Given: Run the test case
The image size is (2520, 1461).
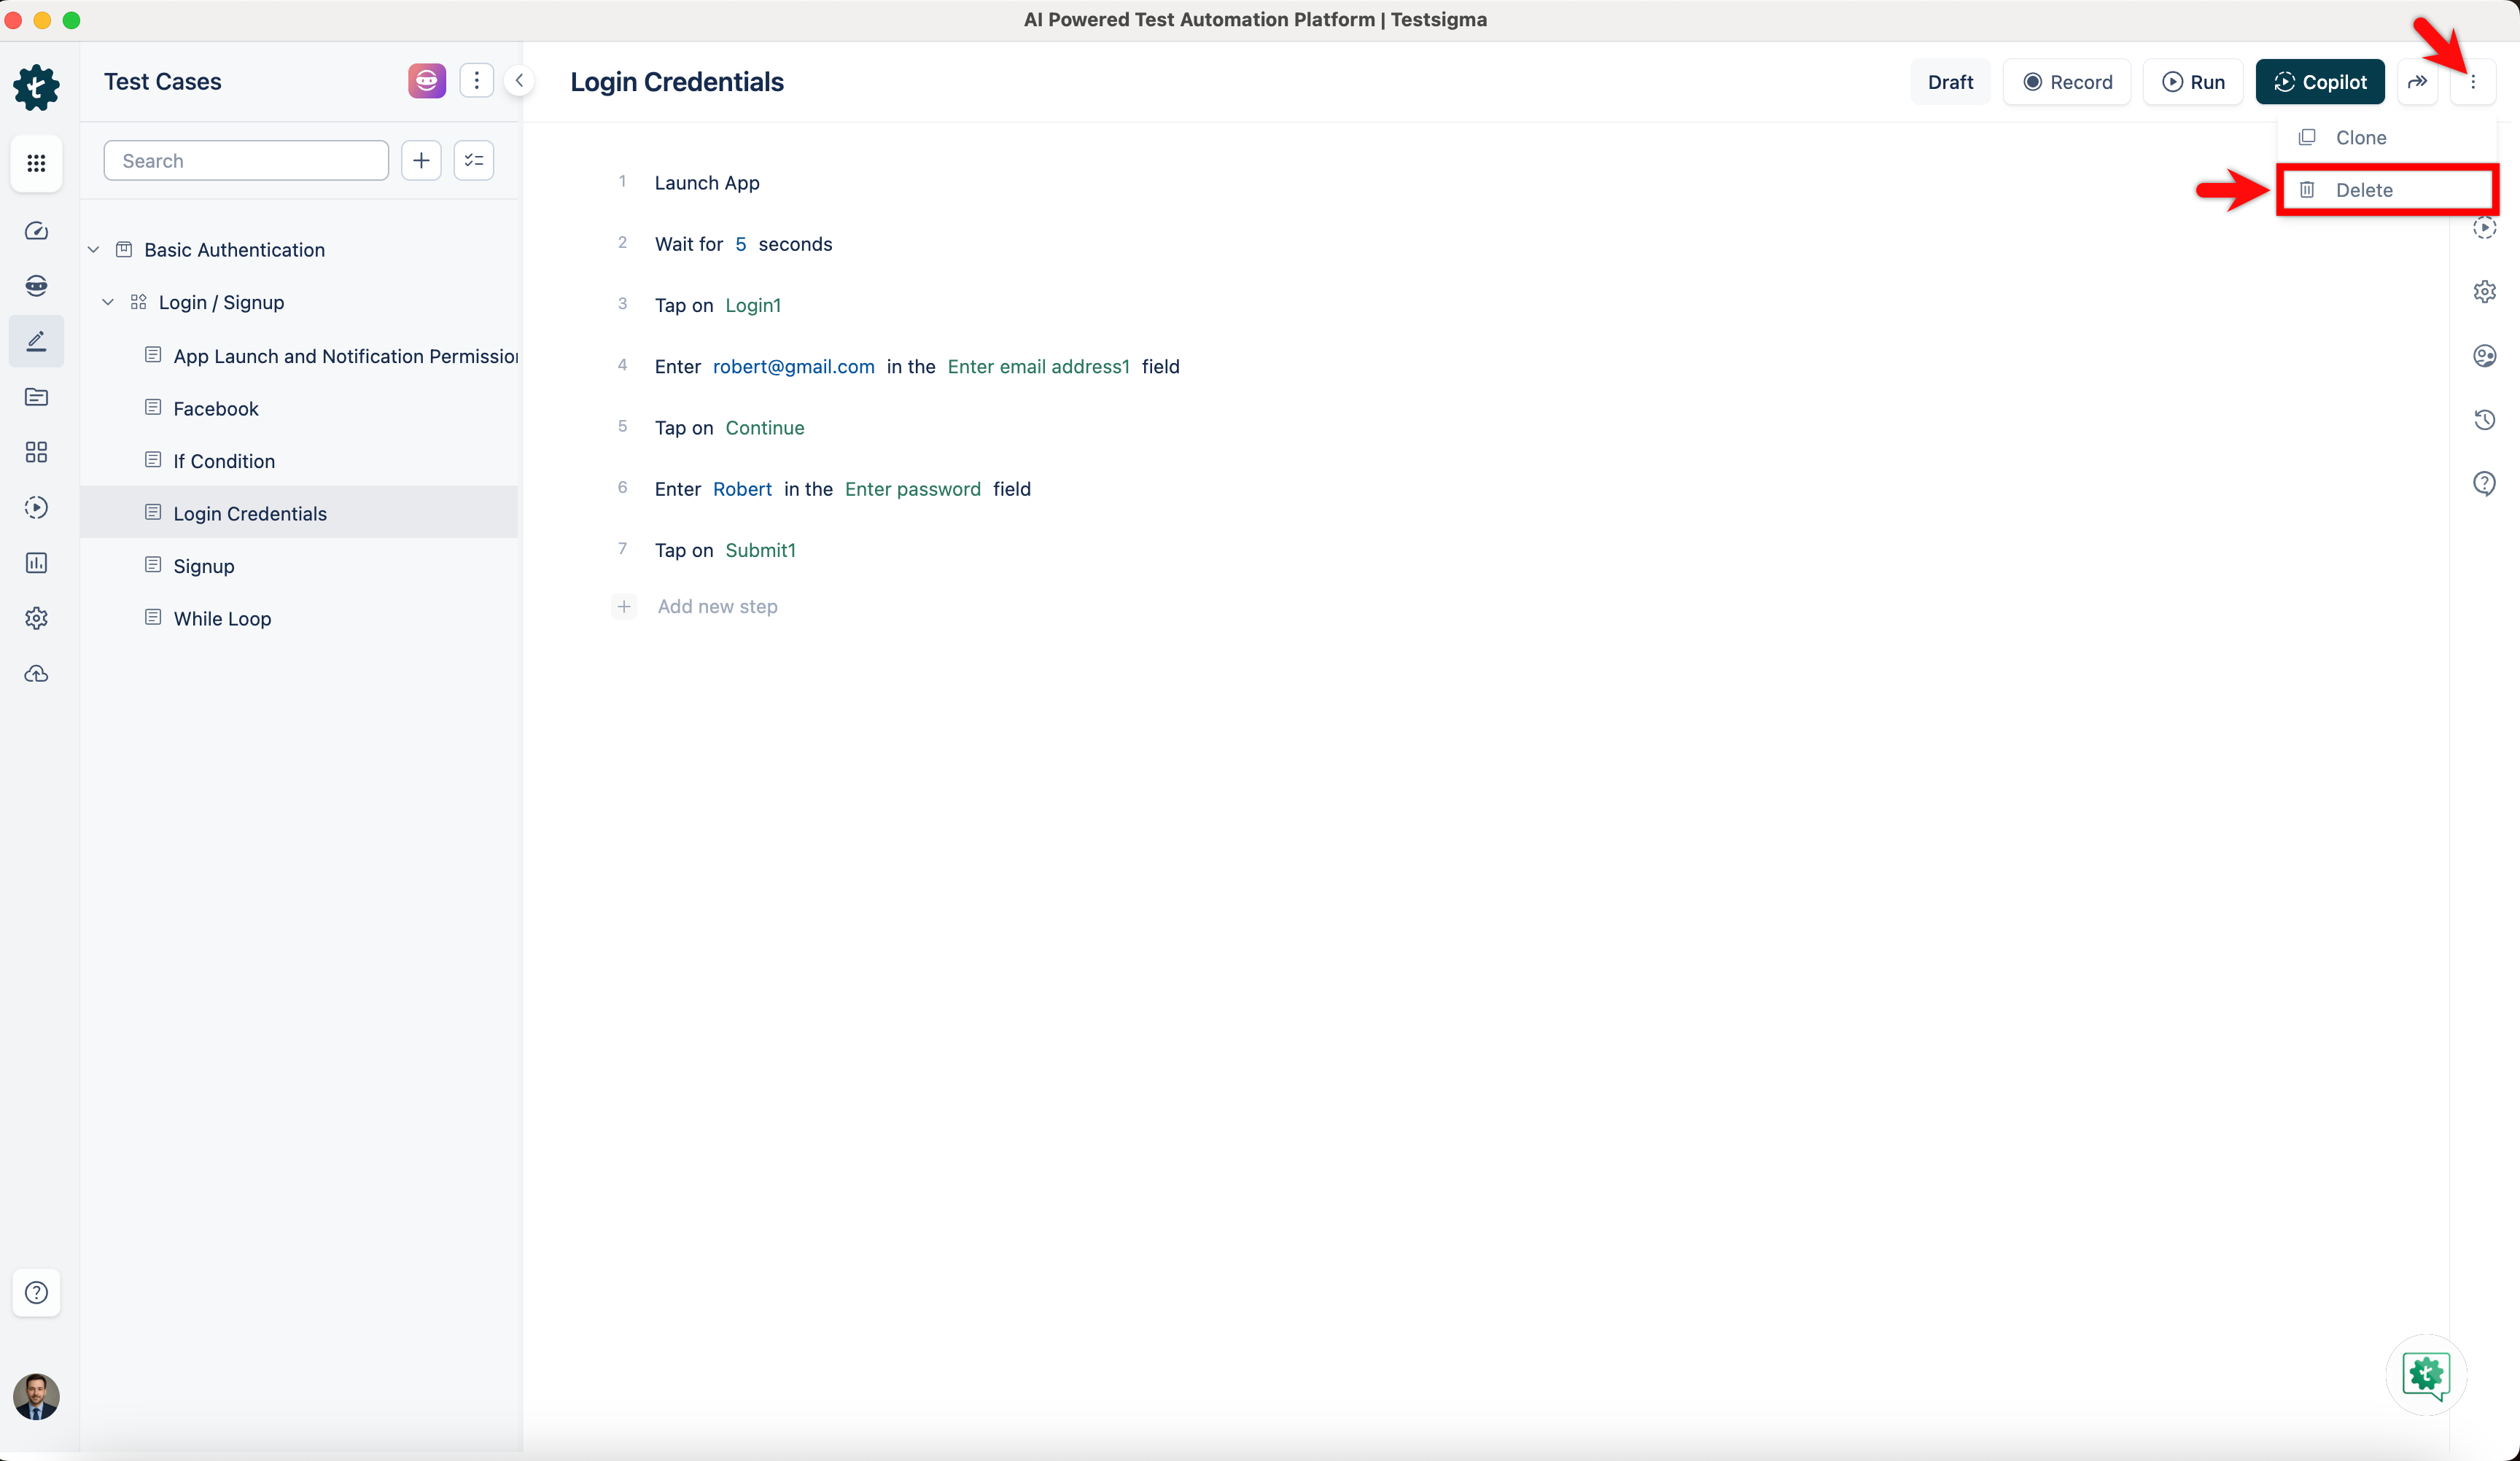Looking at the screenshot, I should [2193, 82].
